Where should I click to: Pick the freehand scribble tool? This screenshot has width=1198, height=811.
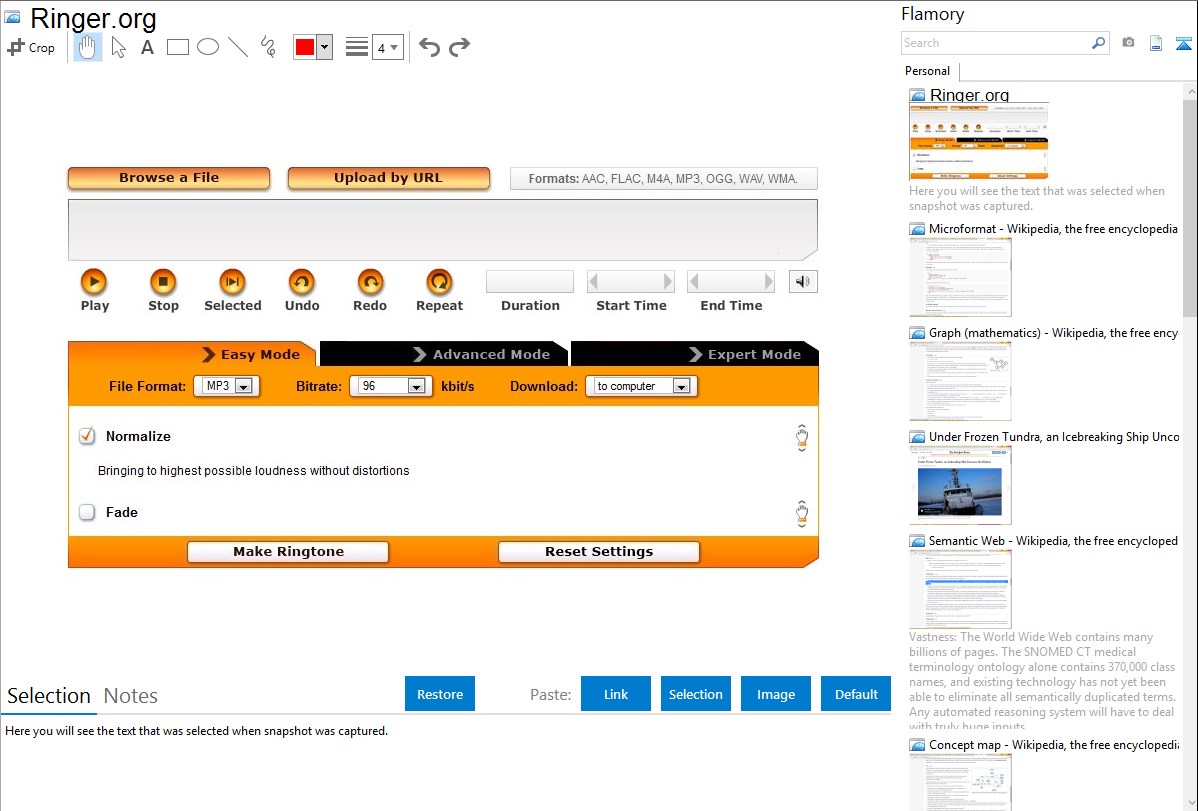tap(268, 47)
